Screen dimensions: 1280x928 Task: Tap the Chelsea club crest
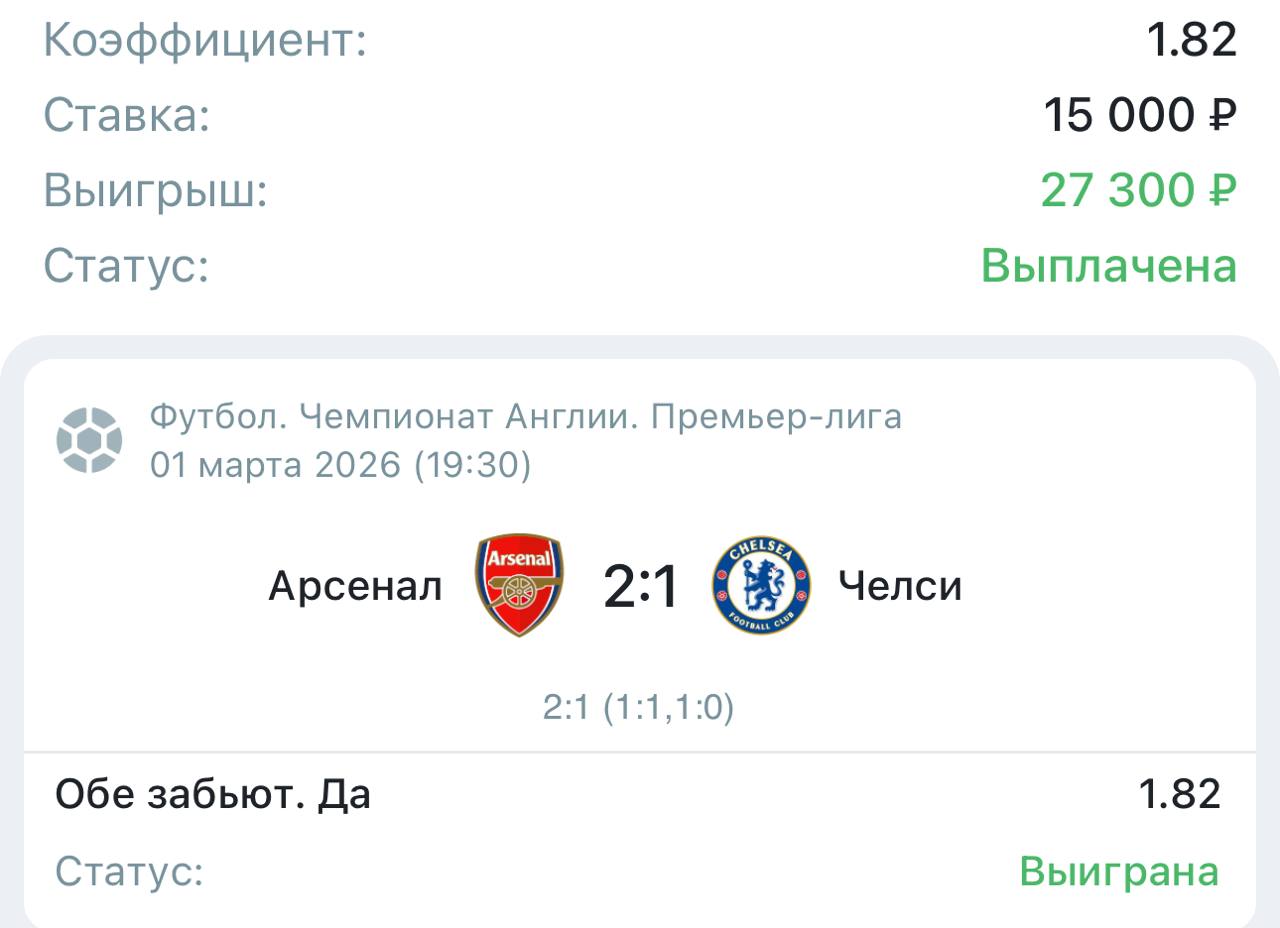(761, 585)
